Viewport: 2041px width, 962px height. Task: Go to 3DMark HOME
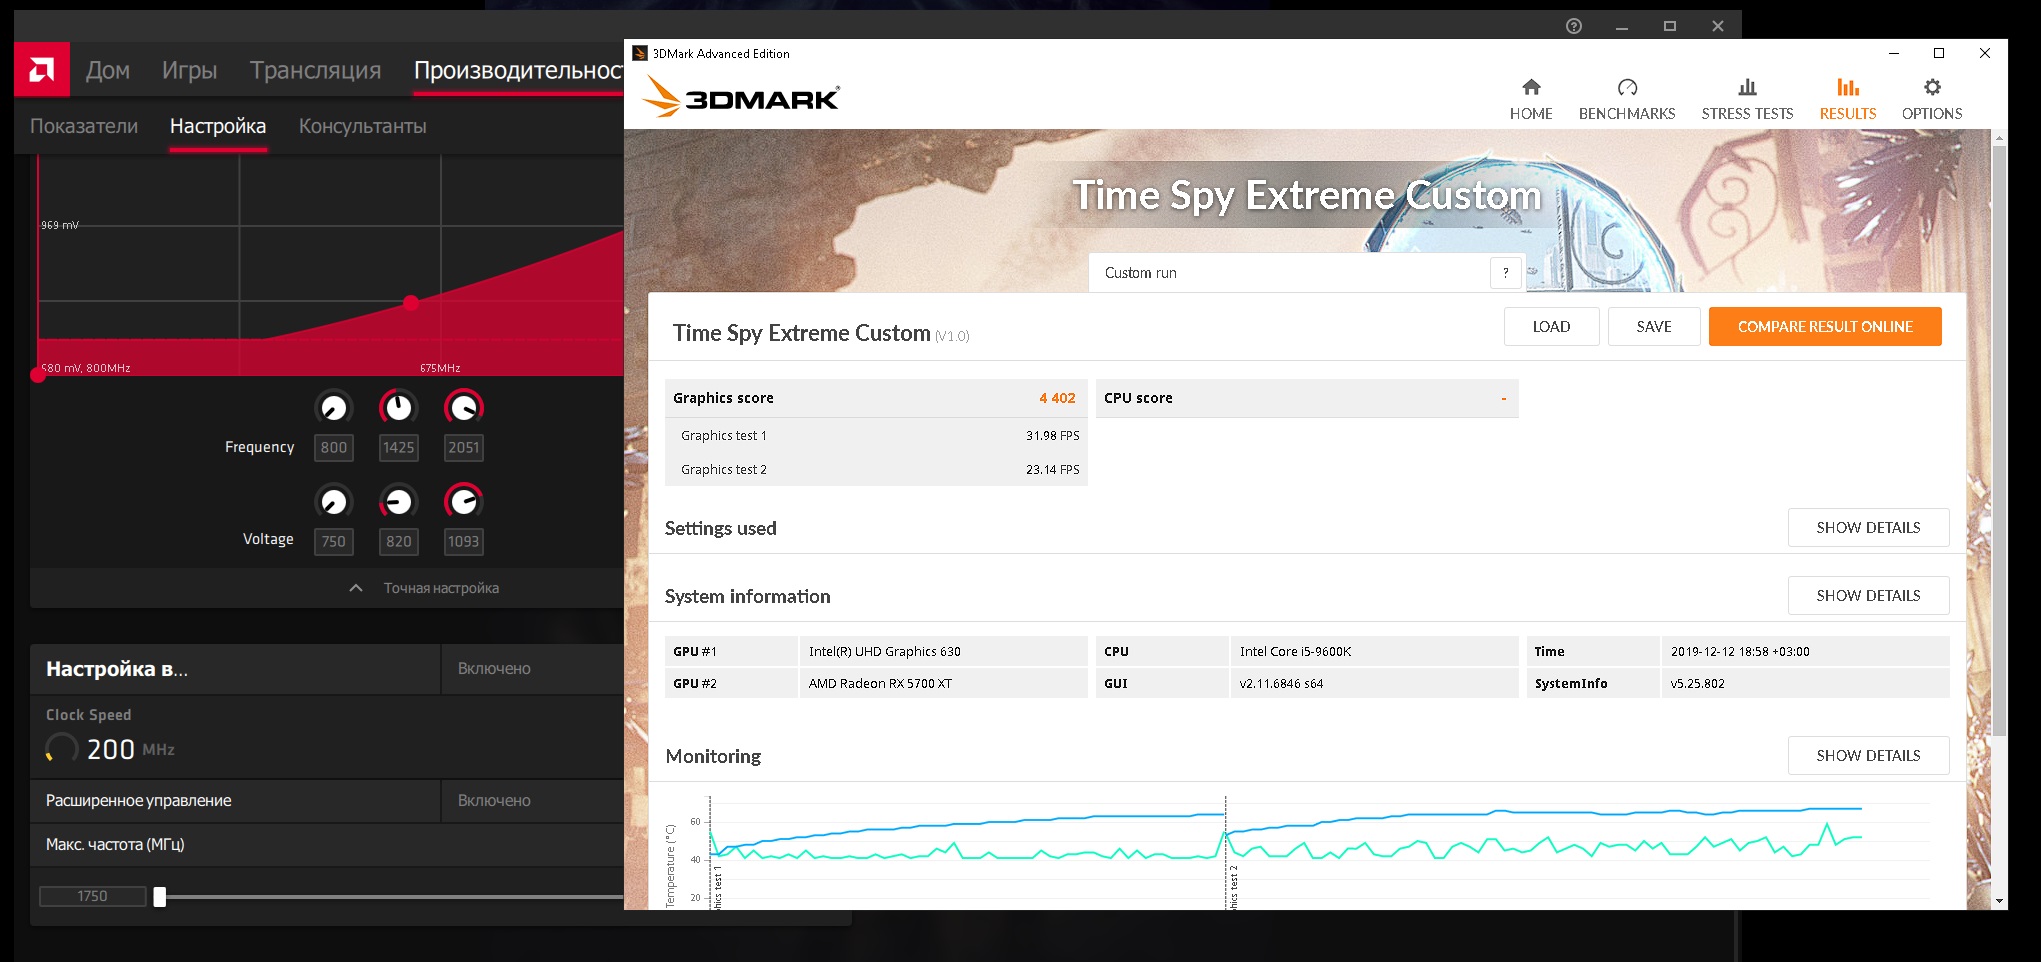point(1531,99)
